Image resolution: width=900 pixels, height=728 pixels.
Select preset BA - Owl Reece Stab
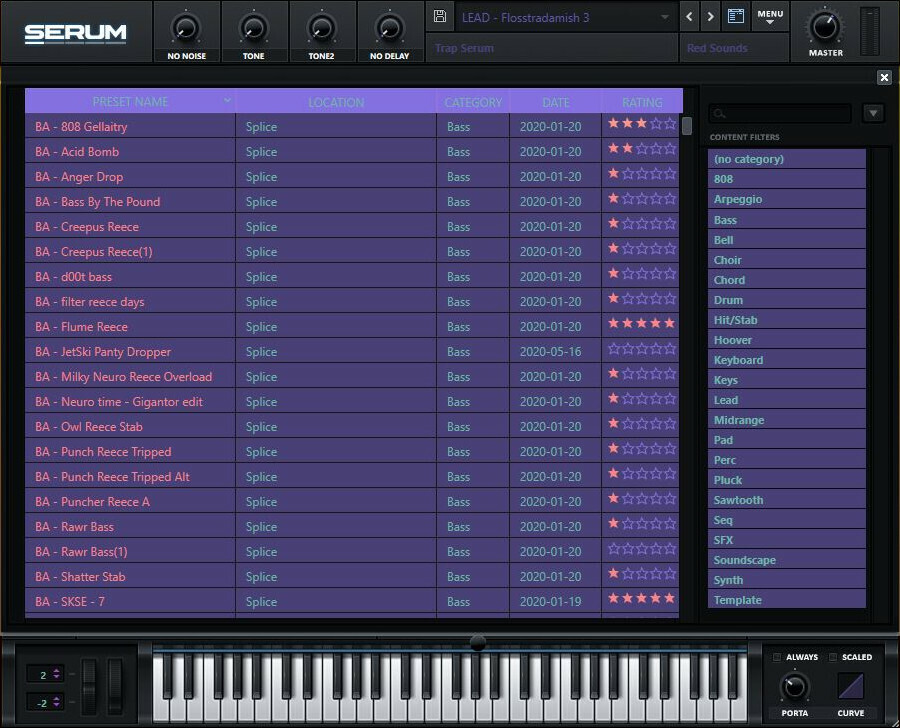(130, 427)
